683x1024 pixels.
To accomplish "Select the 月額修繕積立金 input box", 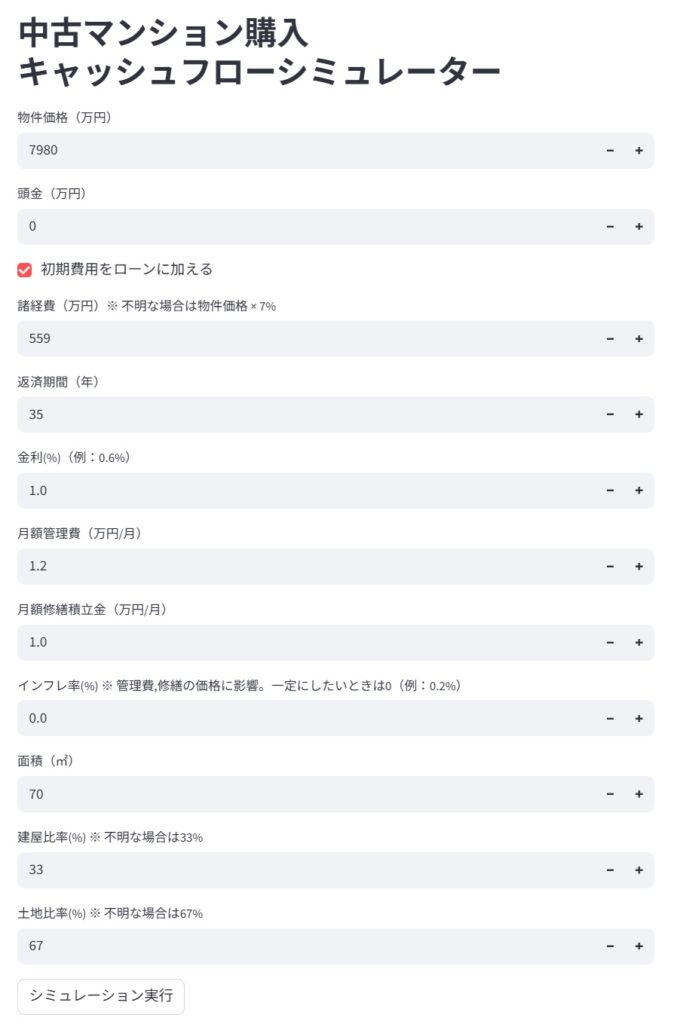I will coord(300,643).
